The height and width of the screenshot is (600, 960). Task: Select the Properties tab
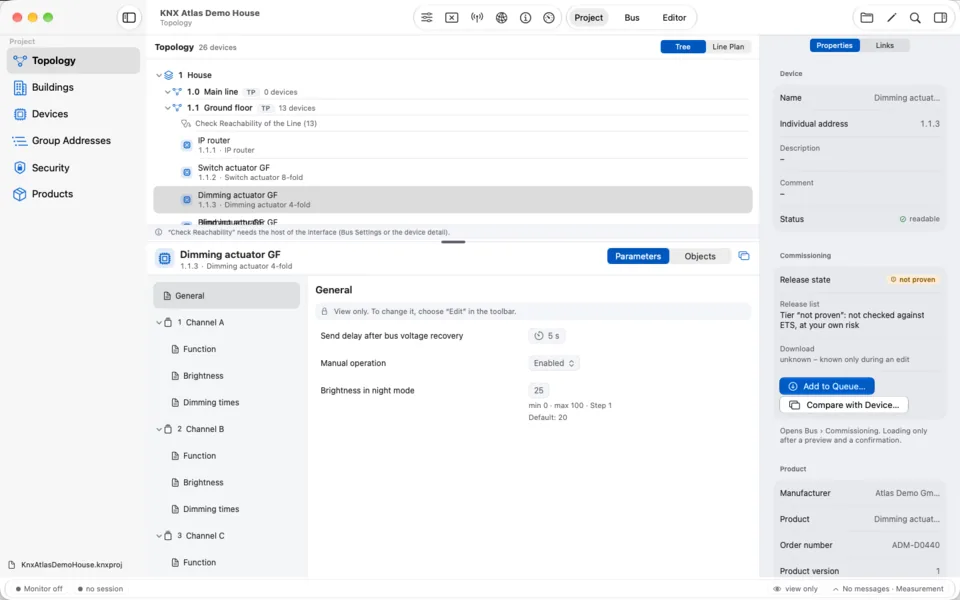point(834,45)
